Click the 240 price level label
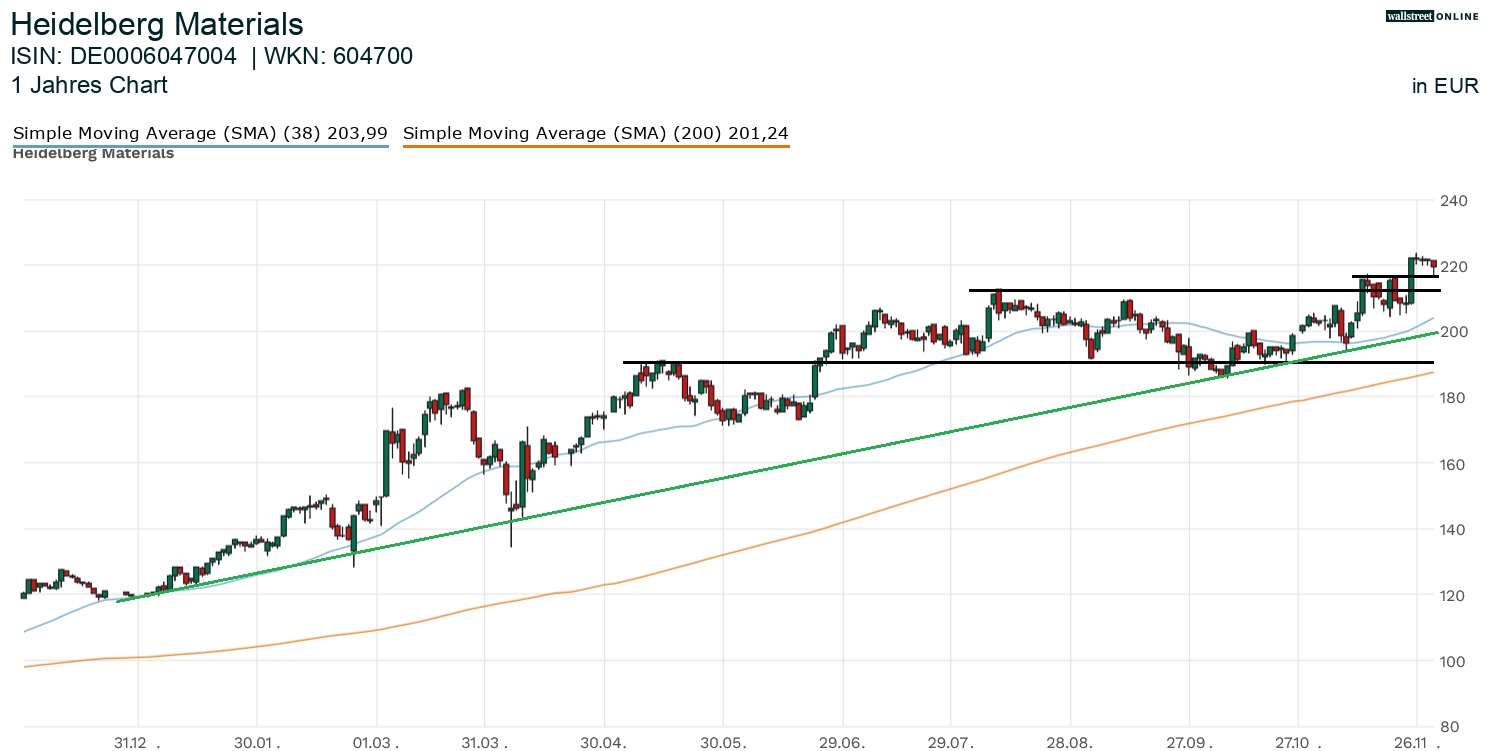The image size is (1490, 751). click(1452, 201)
